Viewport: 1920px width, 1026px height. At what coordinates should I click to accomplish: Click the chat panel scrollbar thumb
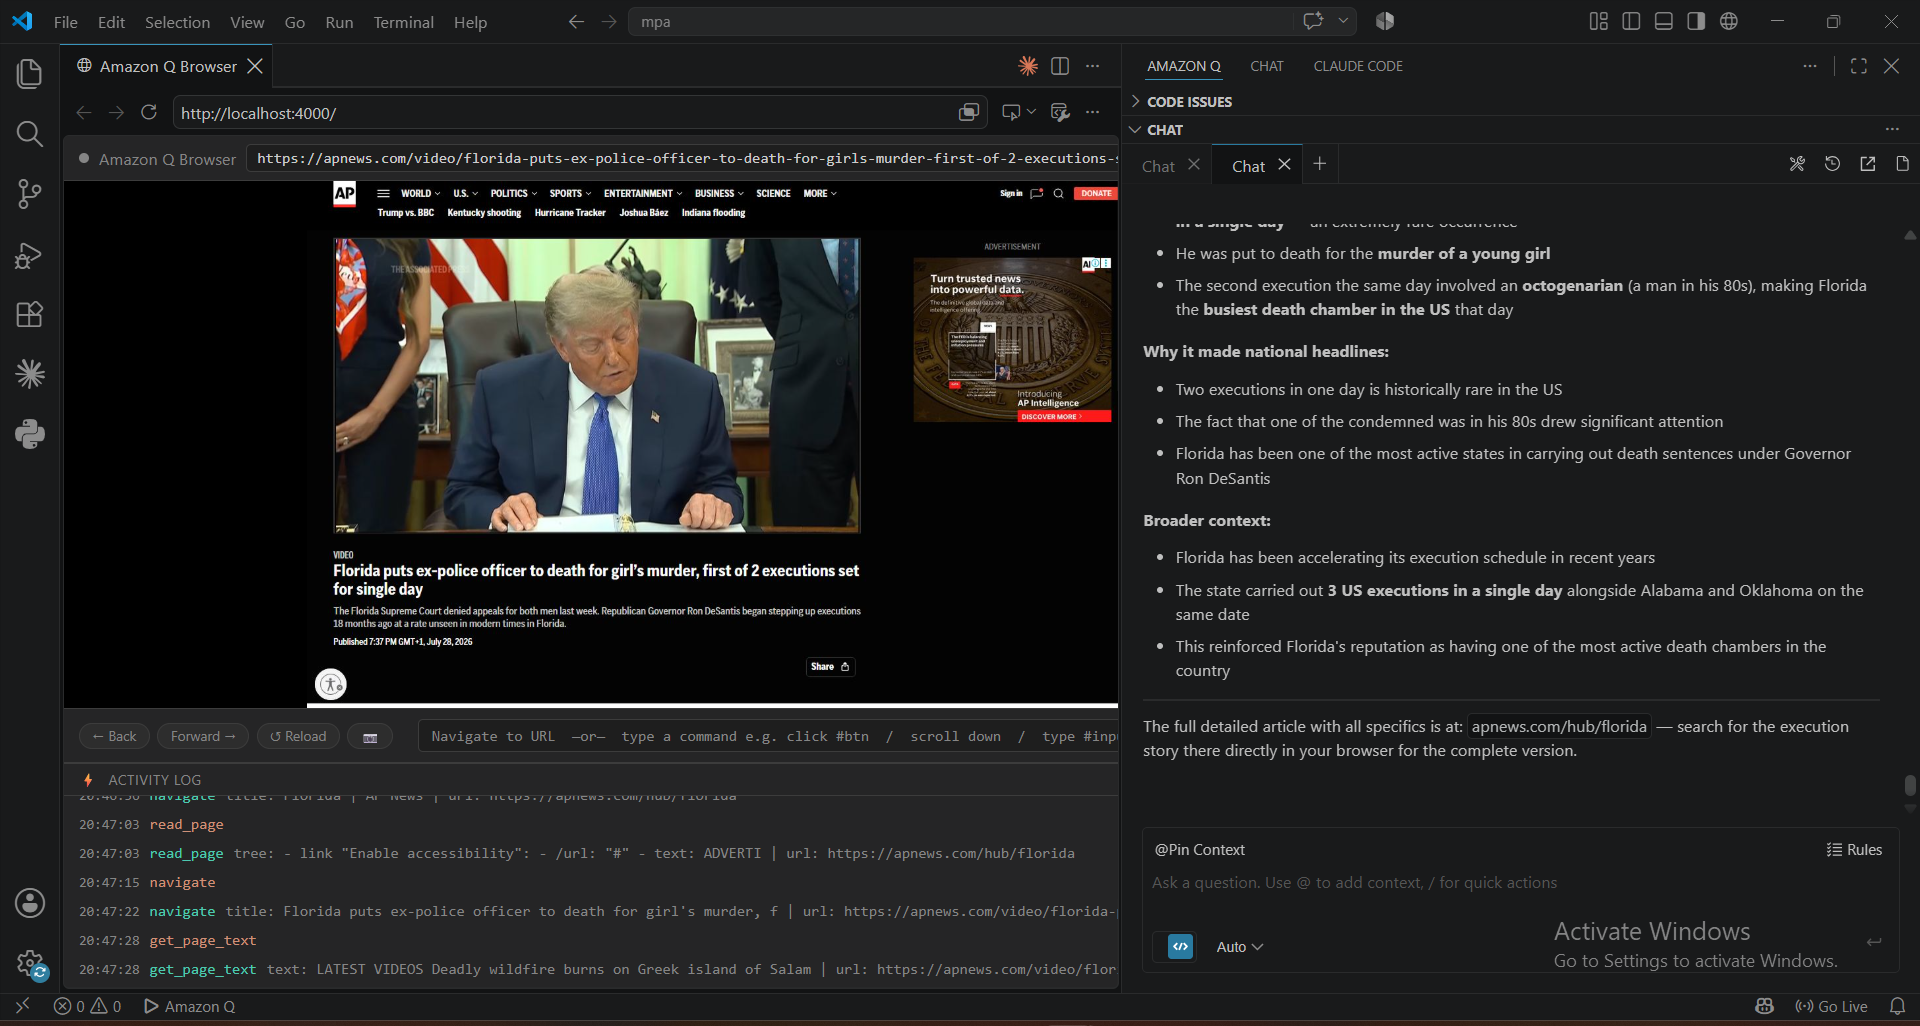tap(1910, 785)
